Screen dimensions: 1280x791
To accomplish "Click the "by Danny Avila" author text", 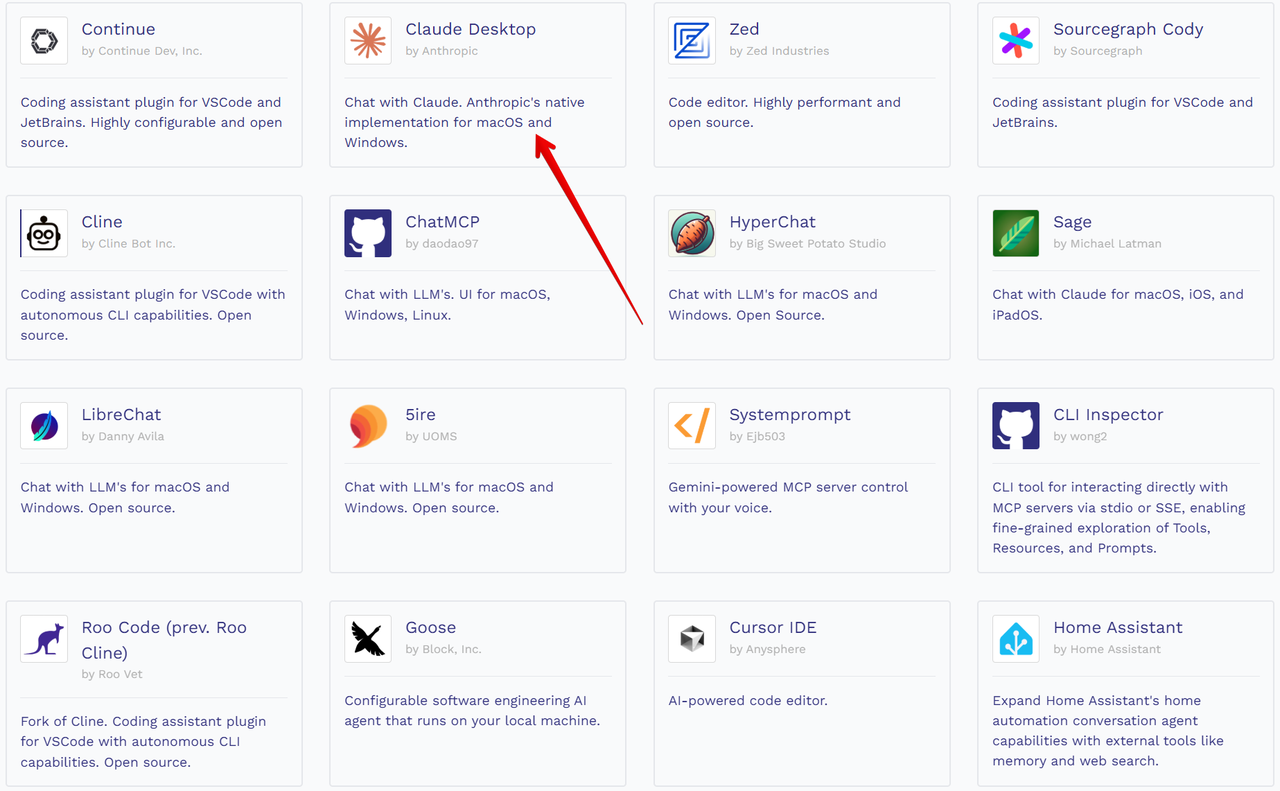I will click(x=123, y=437).
